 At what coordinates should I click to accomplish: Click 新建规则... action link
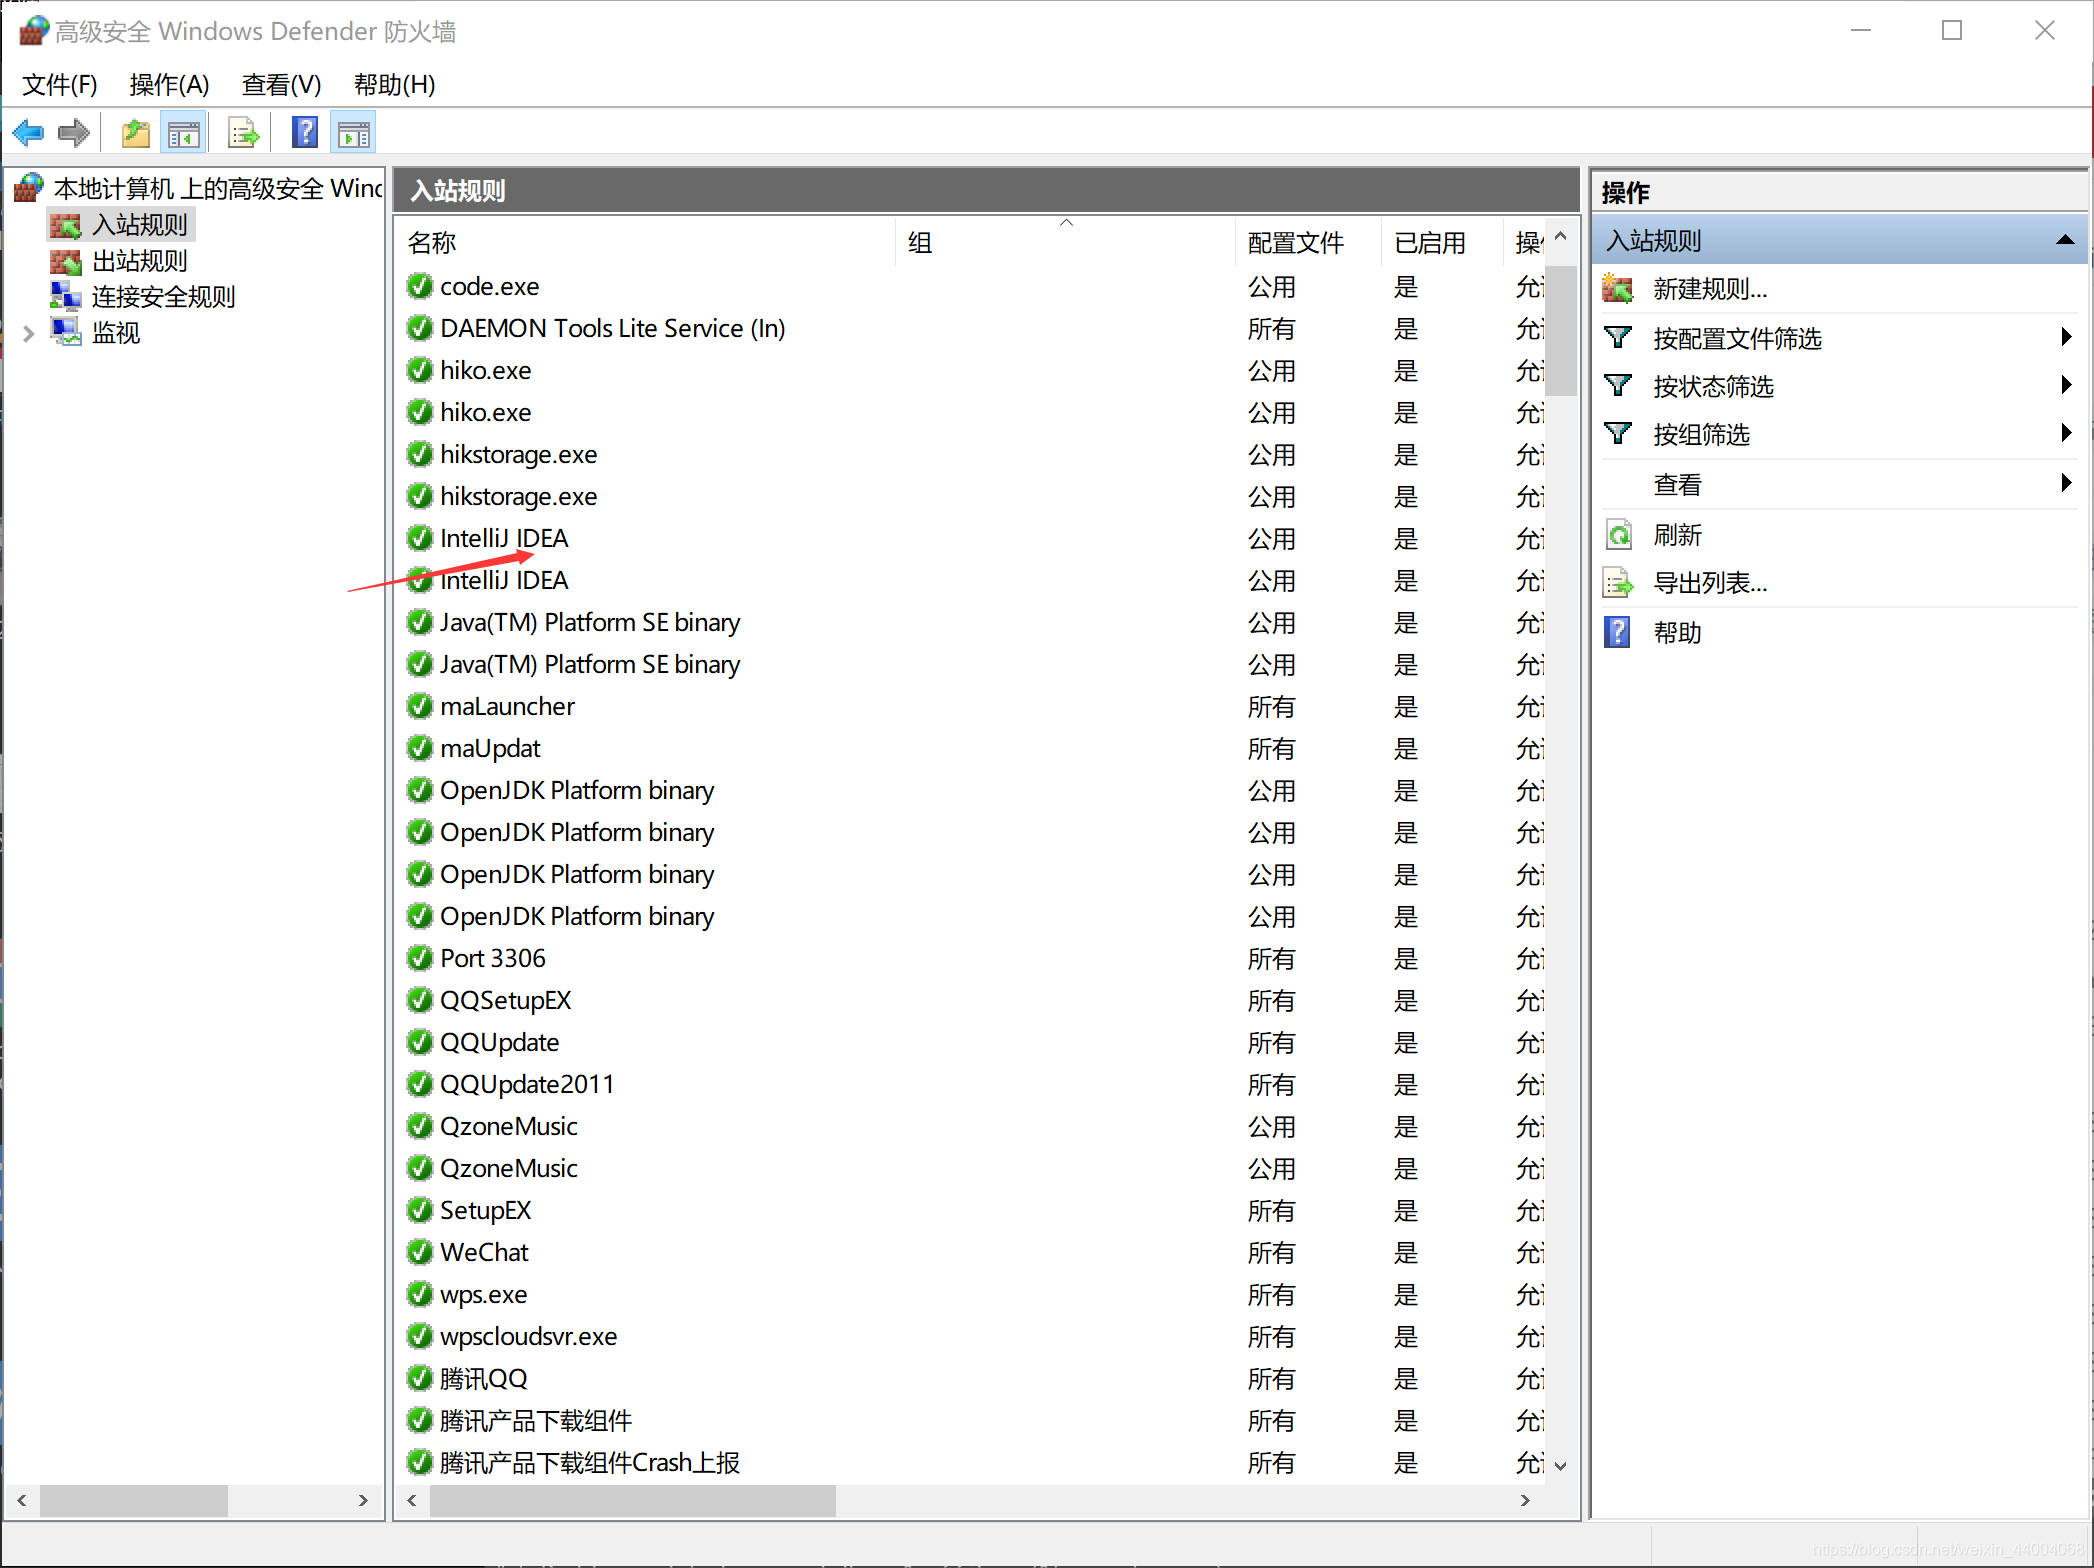click(1710, 290)
